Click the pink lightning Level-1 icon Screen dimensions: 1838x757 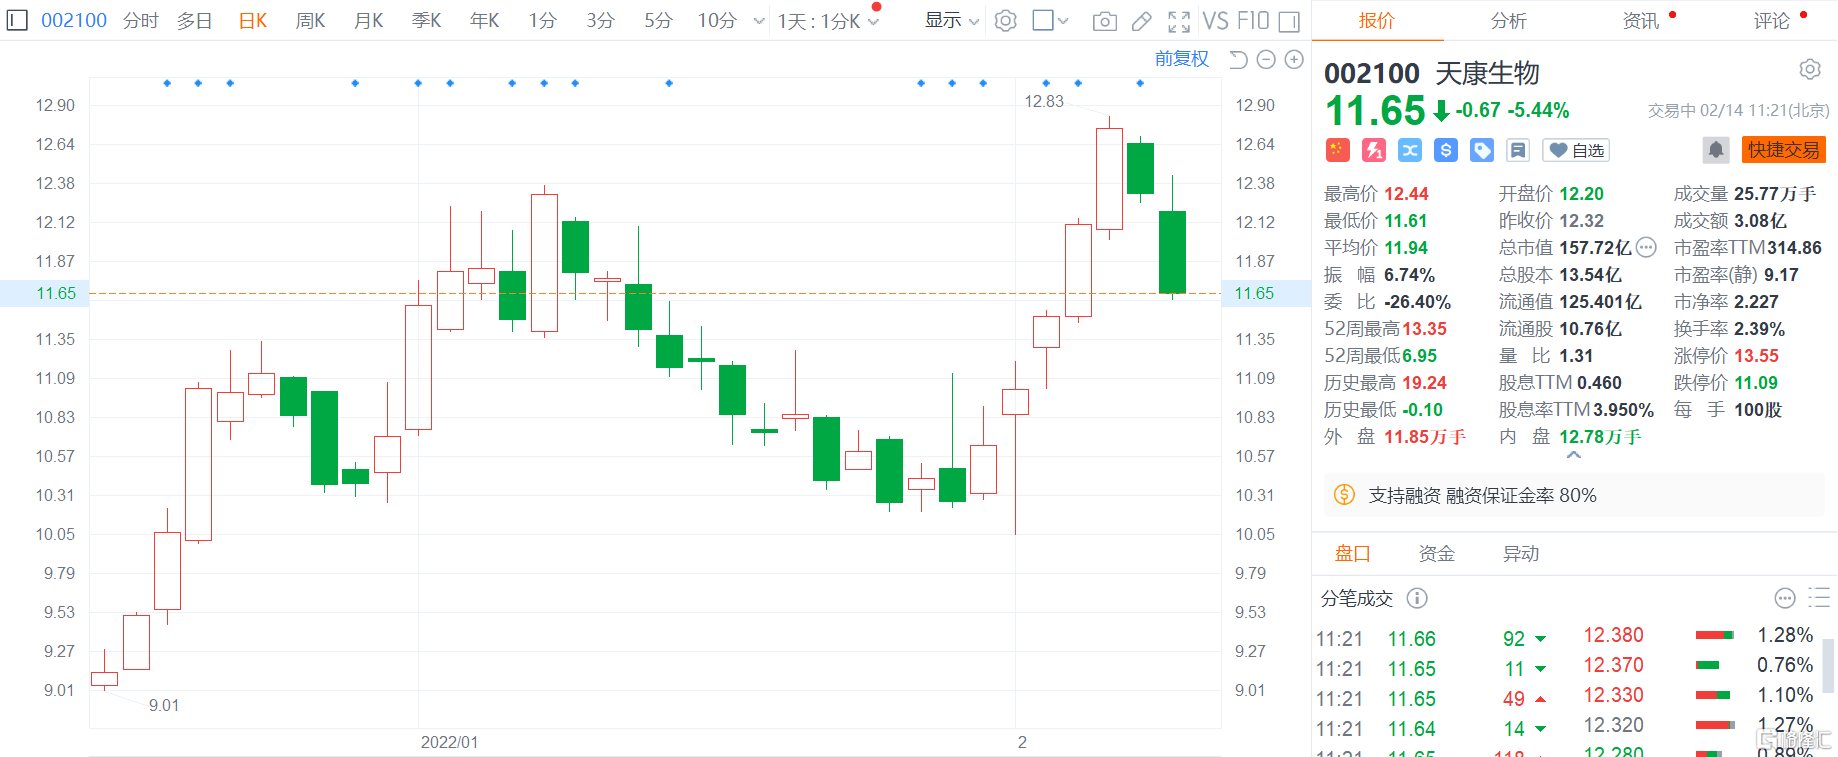1374,150
